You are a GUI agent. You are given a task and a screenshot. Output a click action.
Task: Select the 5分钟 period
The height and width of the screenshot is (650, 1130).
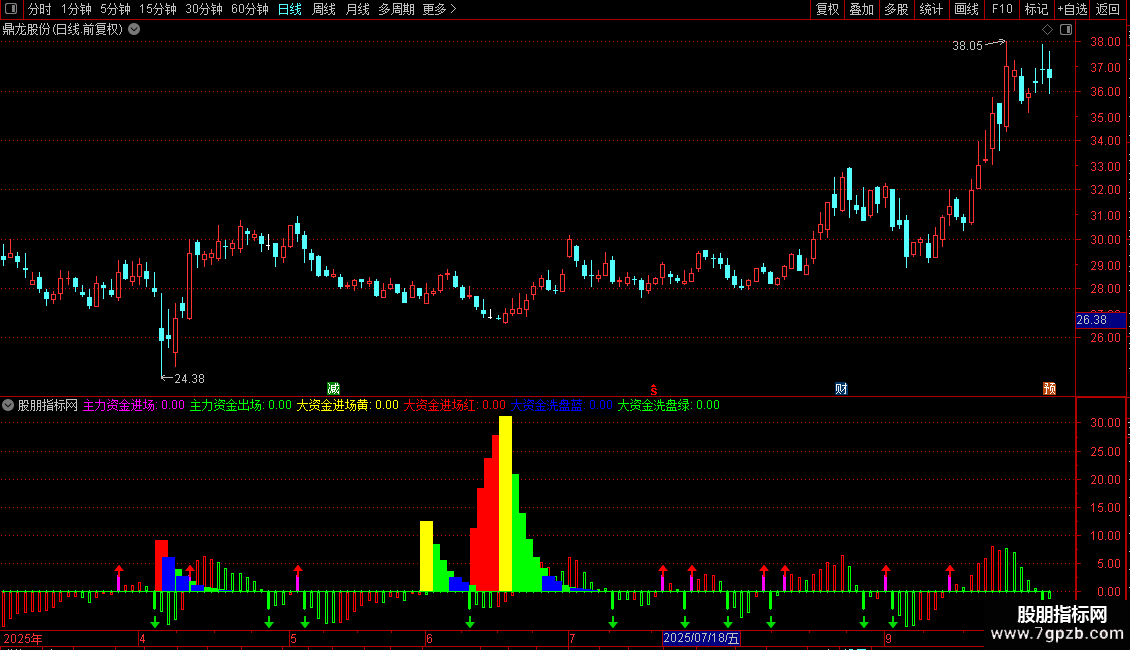click(x=115, y=9)
